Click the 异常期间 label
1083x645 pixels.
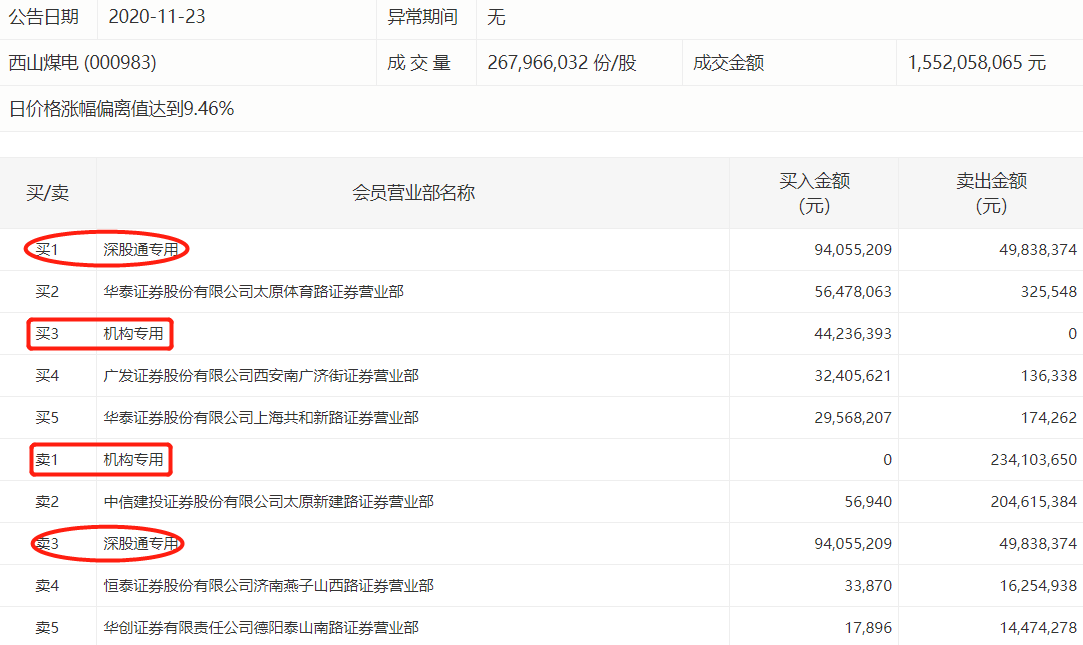coord(423,17)
